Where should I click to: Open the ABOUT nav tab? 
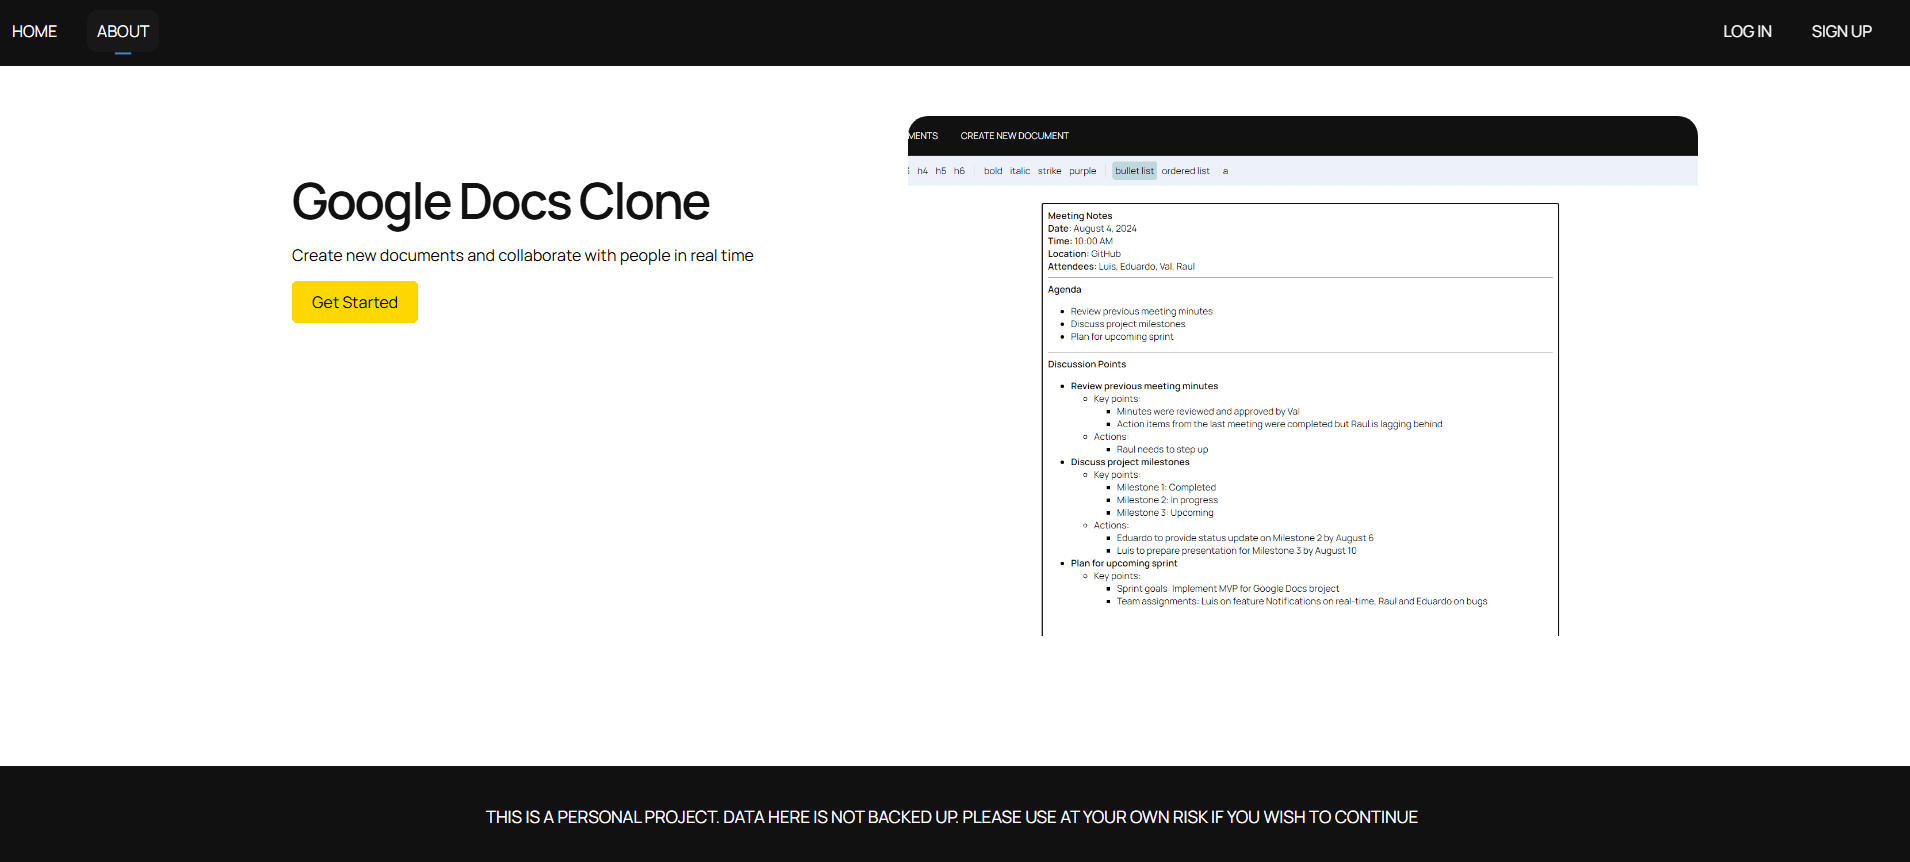[122, 32]
